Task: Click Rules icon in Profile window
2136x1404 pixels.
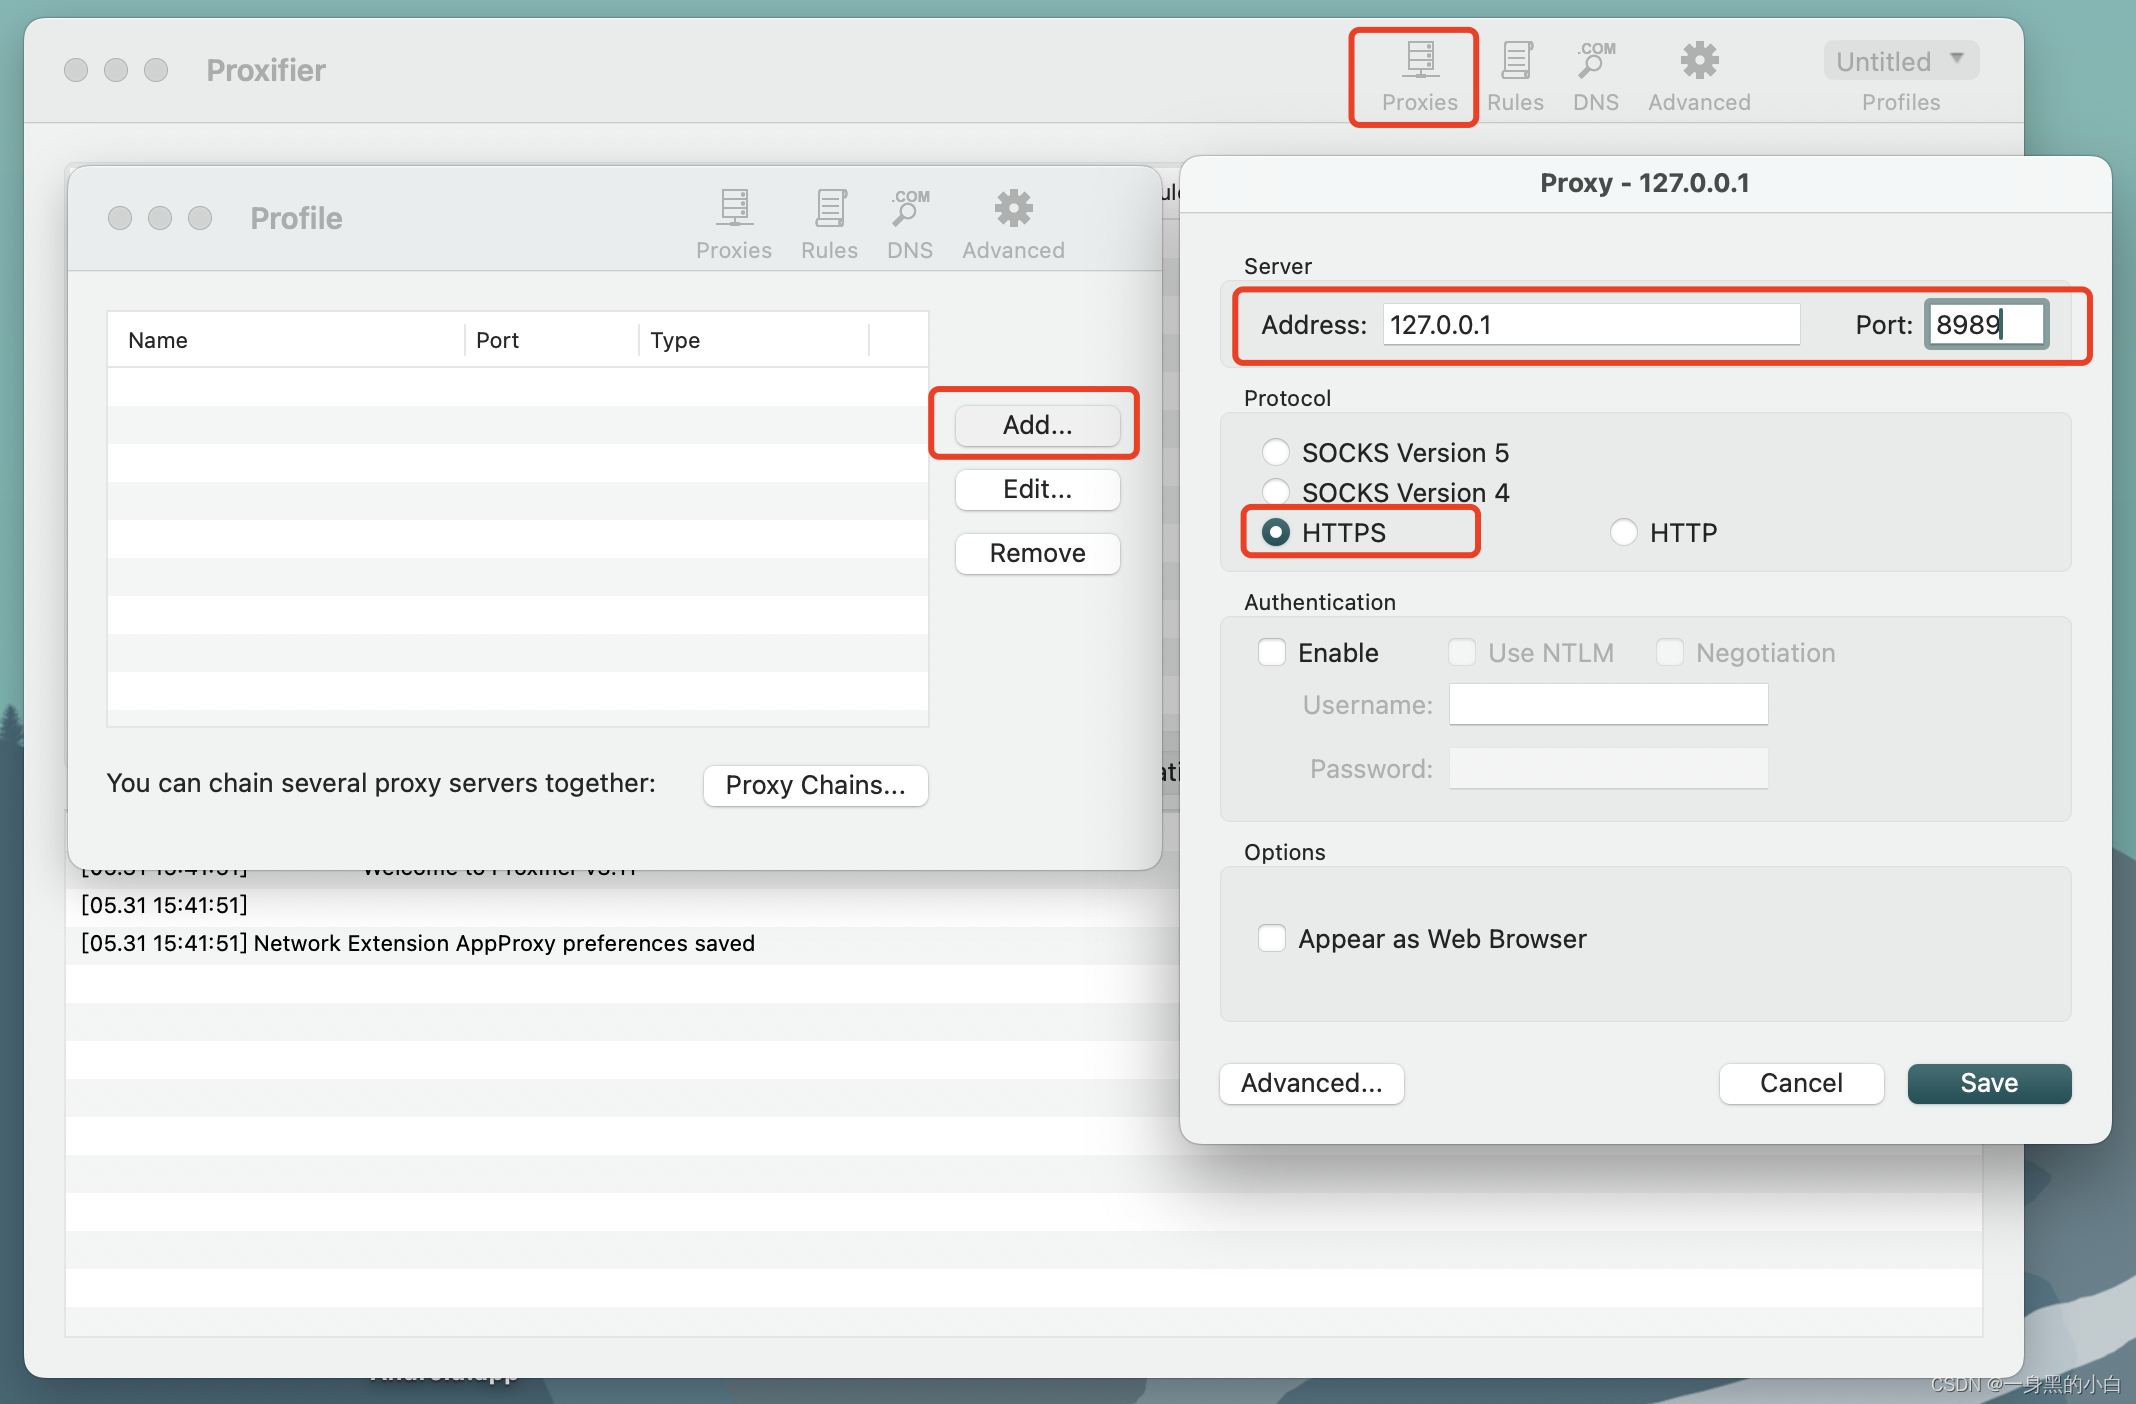Action: [x=829, y=223]
